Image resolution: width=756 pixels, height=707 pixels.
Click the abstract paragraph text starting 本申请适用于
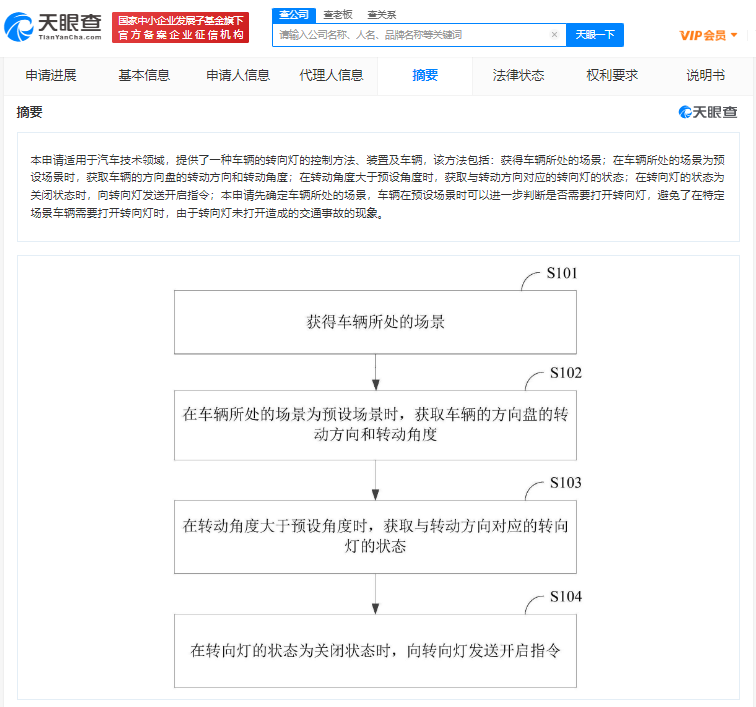coord(378,186)
